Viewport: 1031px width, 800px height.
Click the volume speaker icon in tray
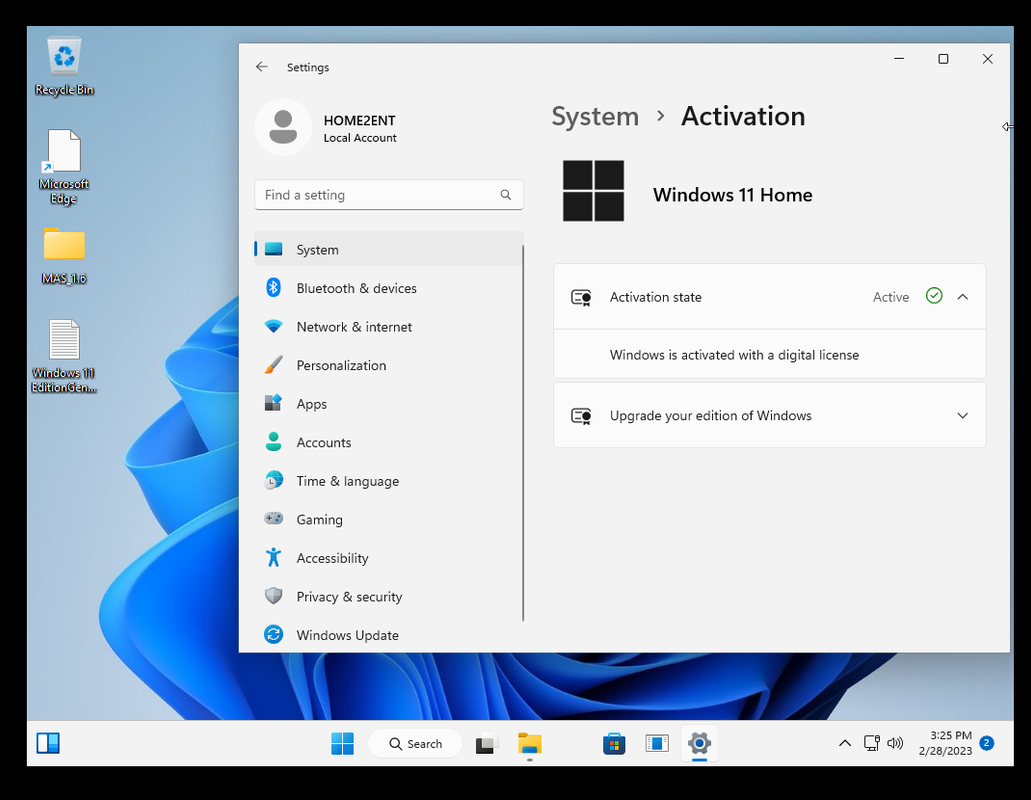[895, 743]
